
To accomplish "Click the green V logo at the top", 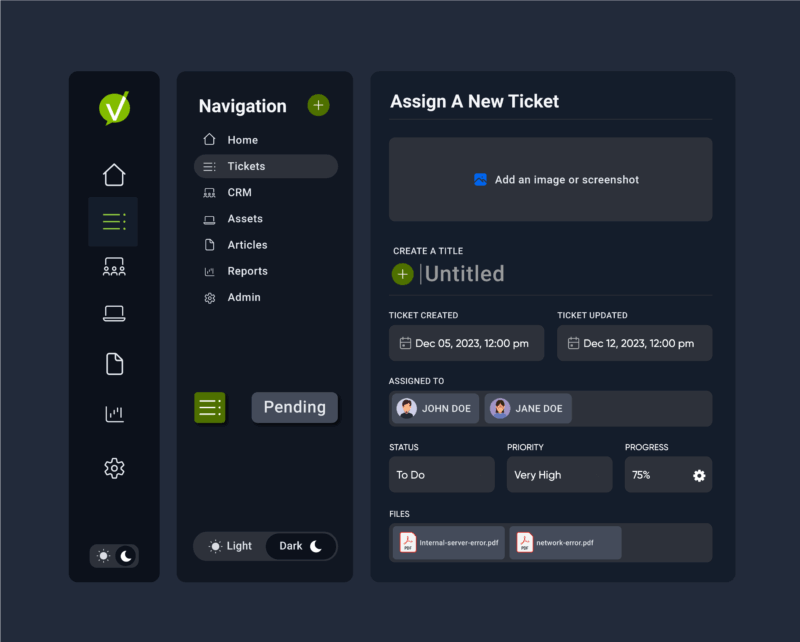I will click(113, 106).
